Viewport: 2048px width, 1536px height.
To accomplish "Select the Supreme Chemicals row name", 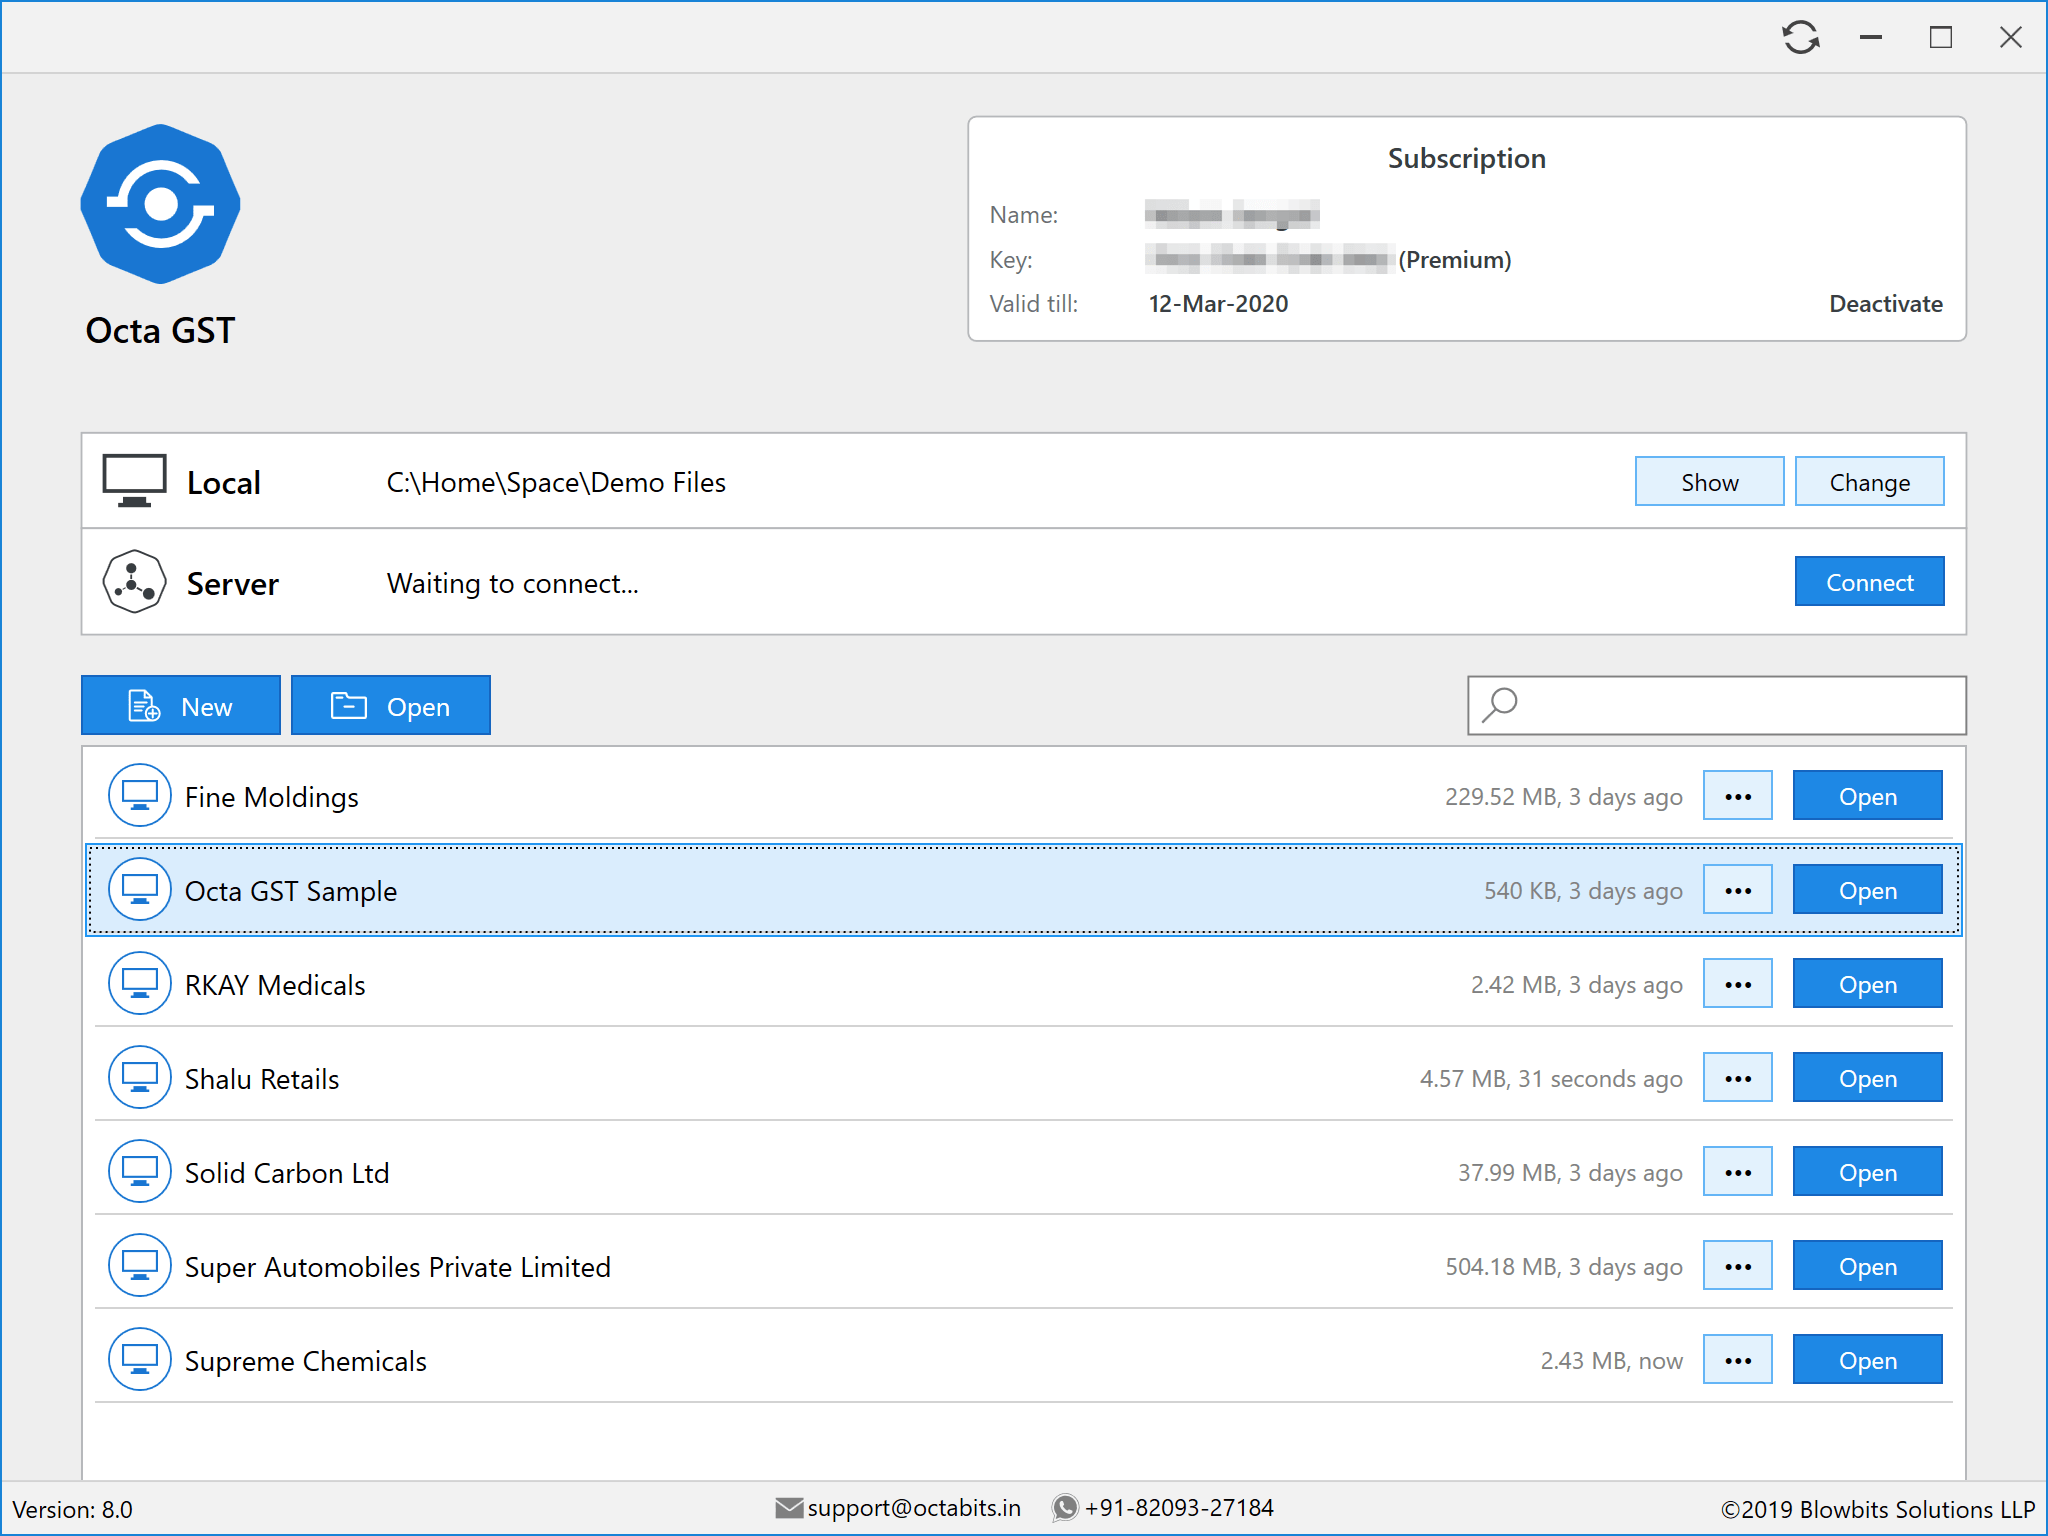I will pyautogui.click(x=306, y=1361).
